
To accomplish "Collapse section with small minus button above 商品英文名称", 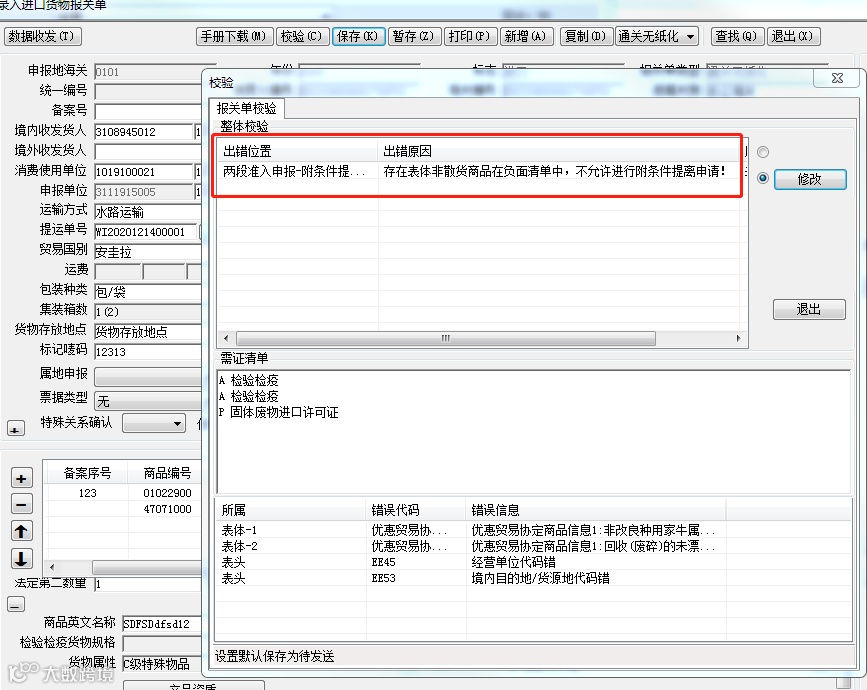I will (15, 605).
